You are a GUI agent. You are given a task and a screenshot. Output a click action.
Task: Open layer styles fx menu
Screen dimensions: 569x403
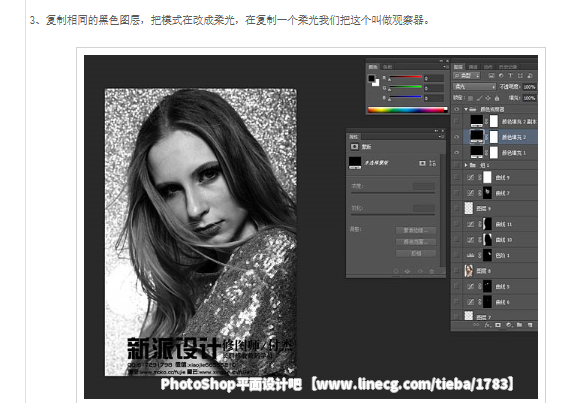[487, 325]
